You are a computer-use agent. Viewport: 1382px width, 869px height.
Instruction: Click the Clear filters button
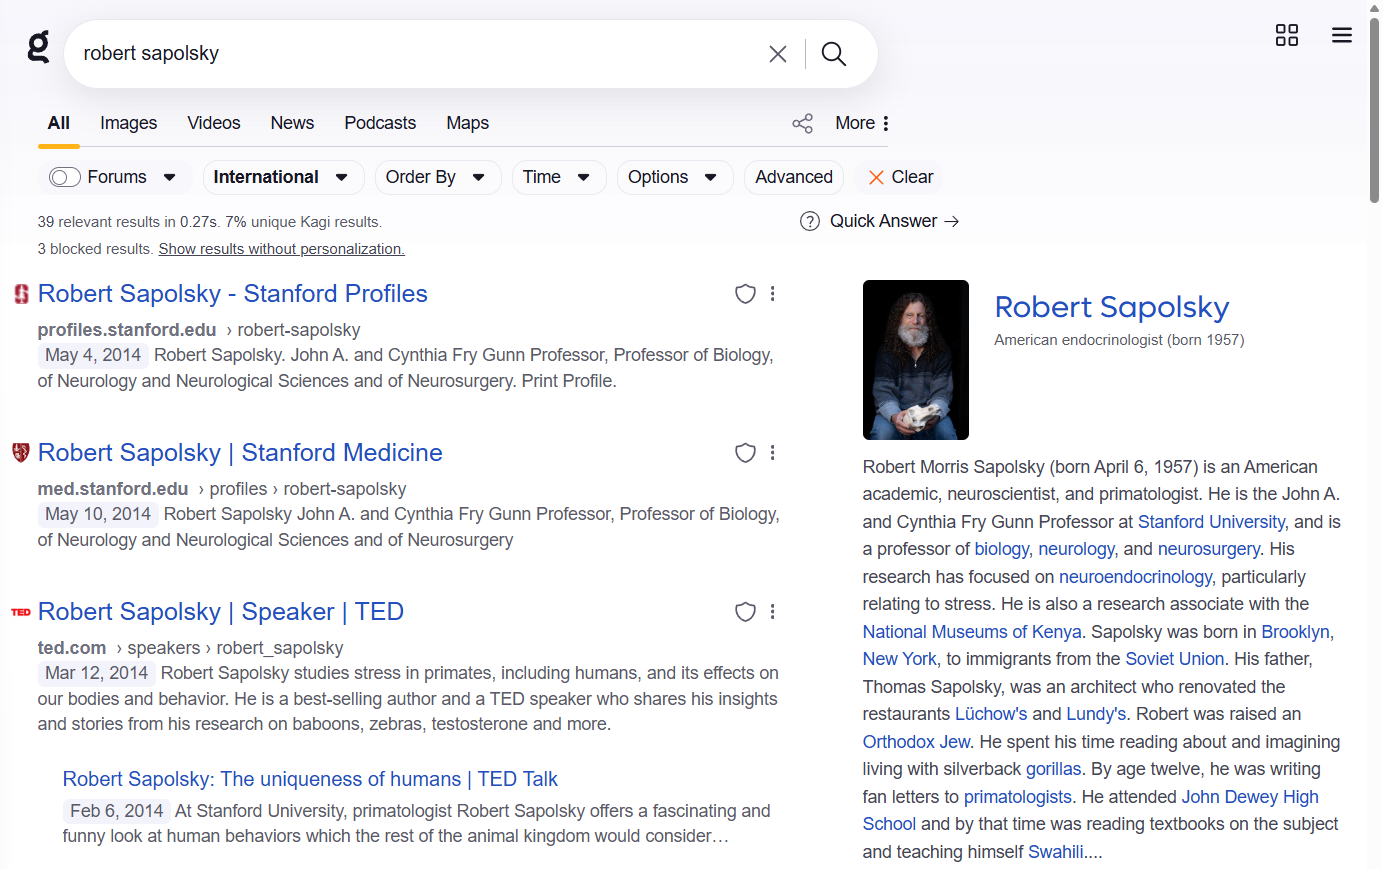click(900, 177)
